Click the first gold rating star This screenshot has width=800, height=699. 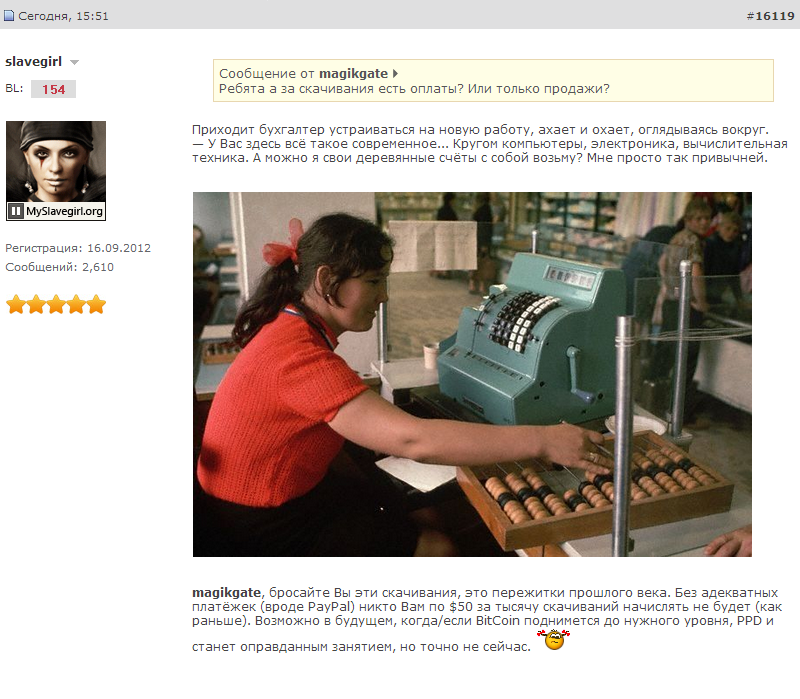coord(16,304)
